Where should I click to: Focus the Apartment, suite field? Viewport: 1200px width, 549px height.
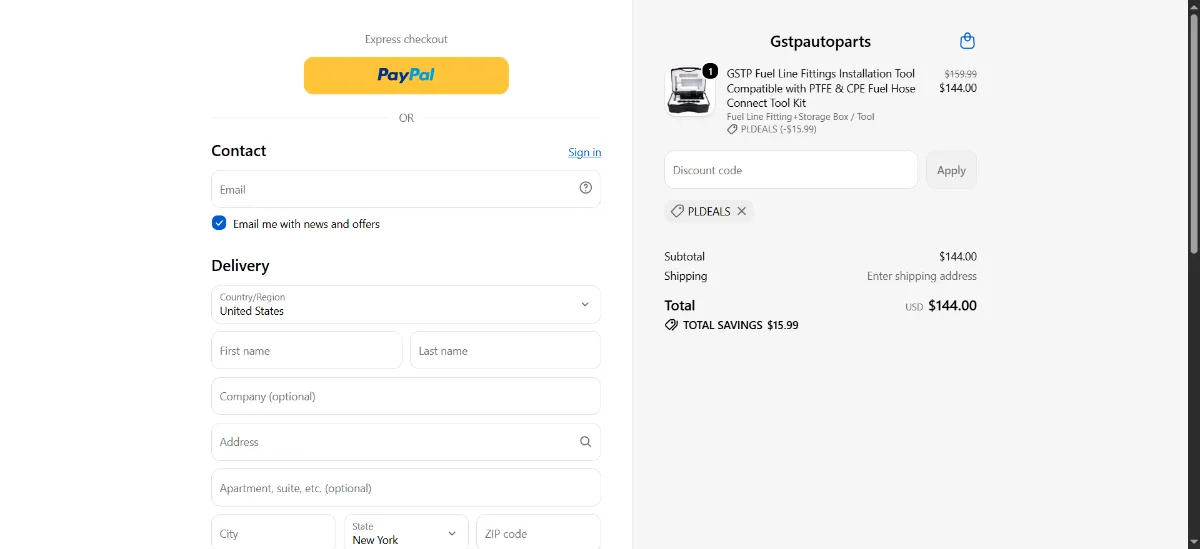point(406,488)
